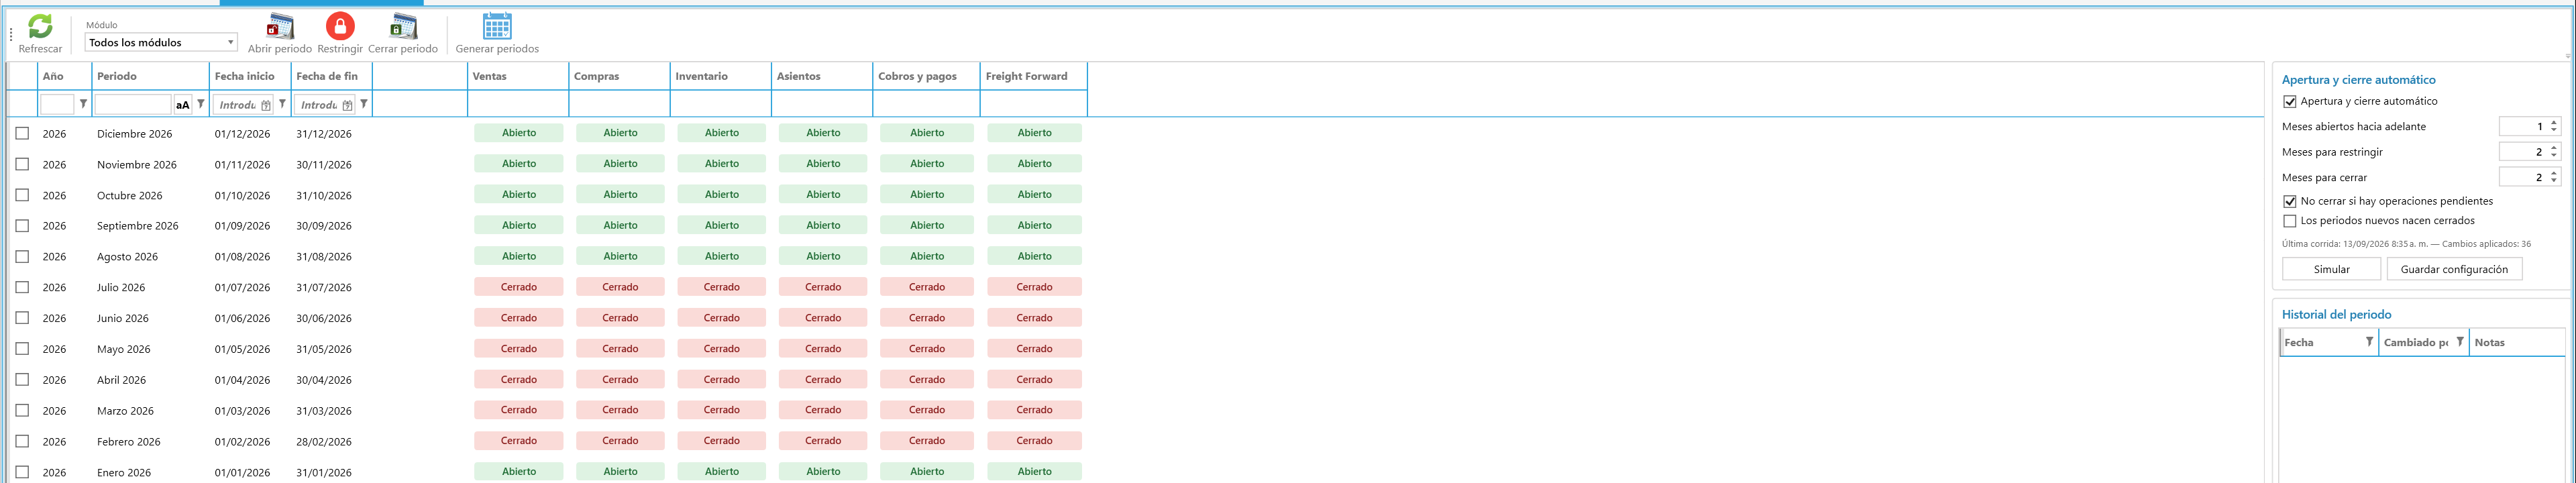Click Abierto status for Ventas Diciembre 2026

click(519, 133)
